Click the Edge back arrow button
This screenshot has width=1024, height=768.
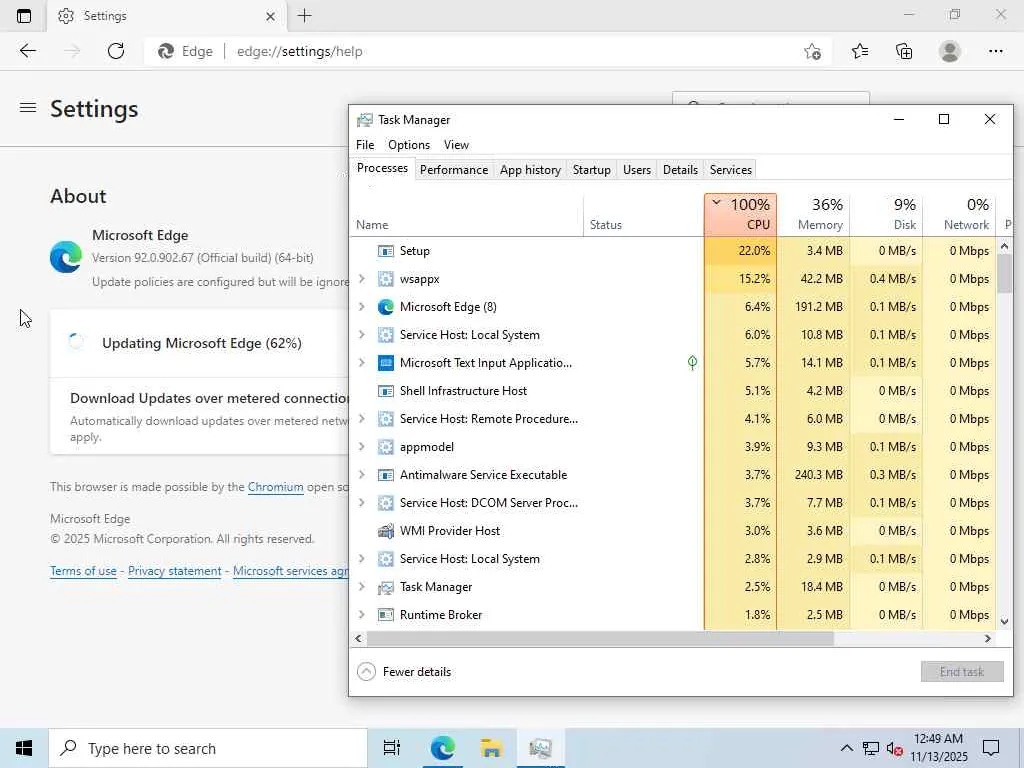27,51
